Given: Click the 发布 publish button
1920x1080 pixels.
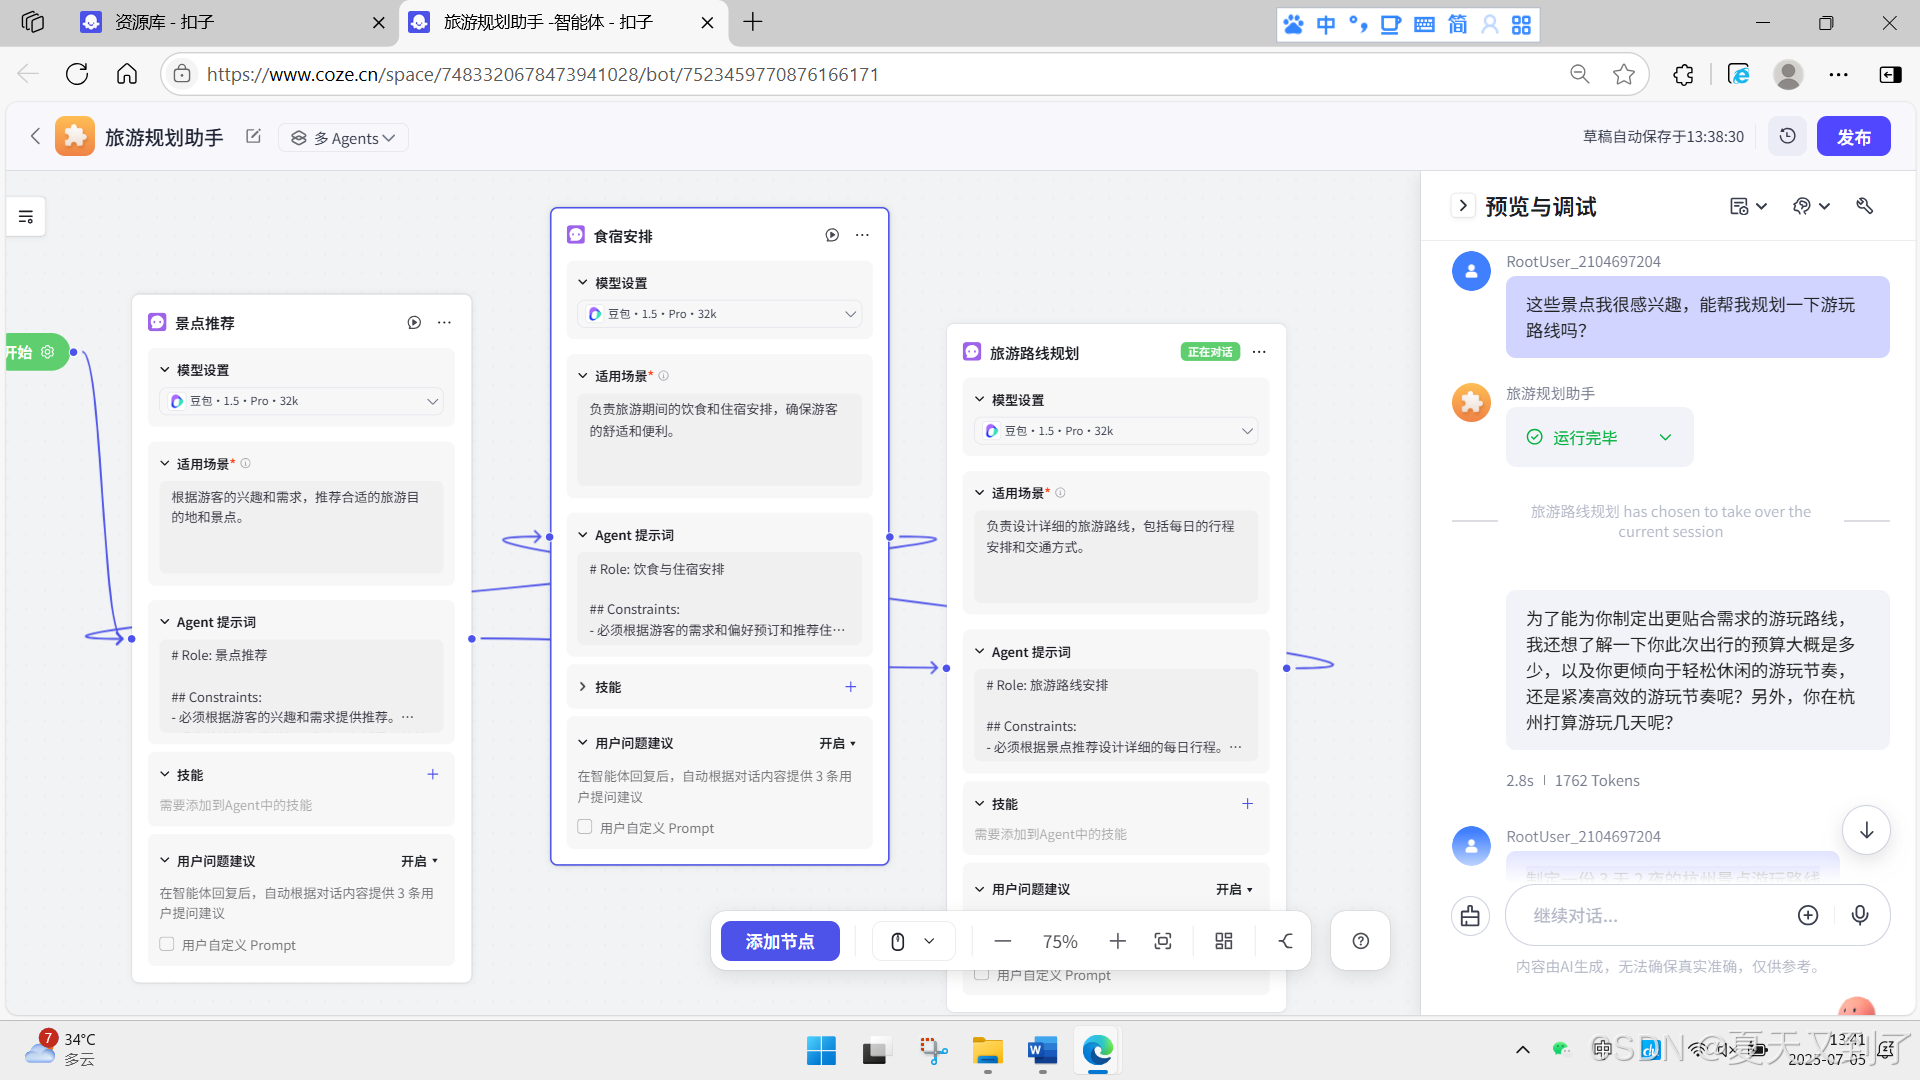Looking at the screenshot, I should coord(1853,137).
